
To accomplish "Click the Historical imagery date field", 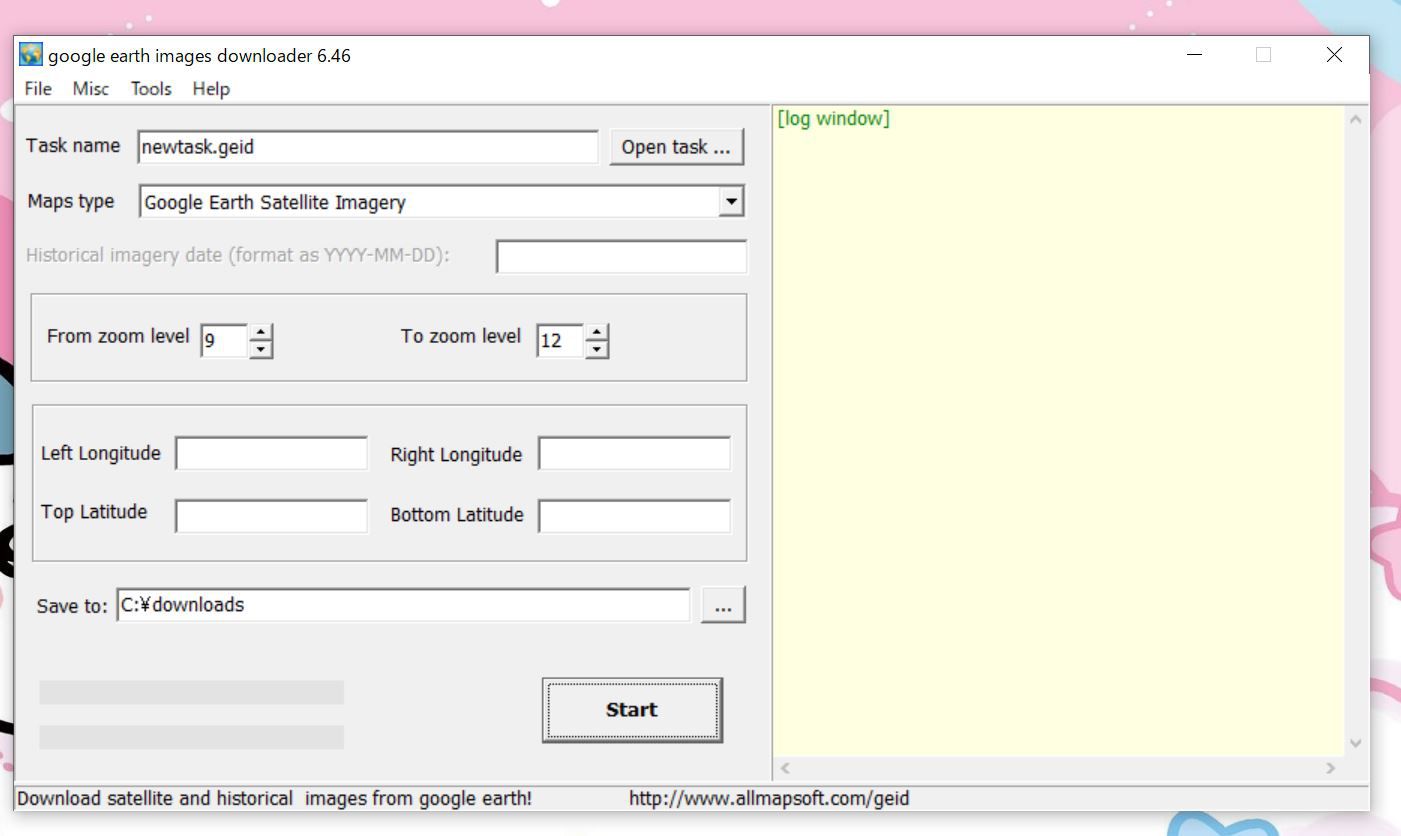I will (x=620, y=257).
